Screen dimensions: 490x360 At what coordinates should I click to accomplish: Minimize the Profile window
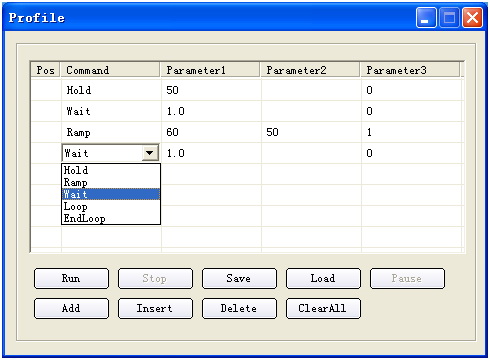click(426, 18)
